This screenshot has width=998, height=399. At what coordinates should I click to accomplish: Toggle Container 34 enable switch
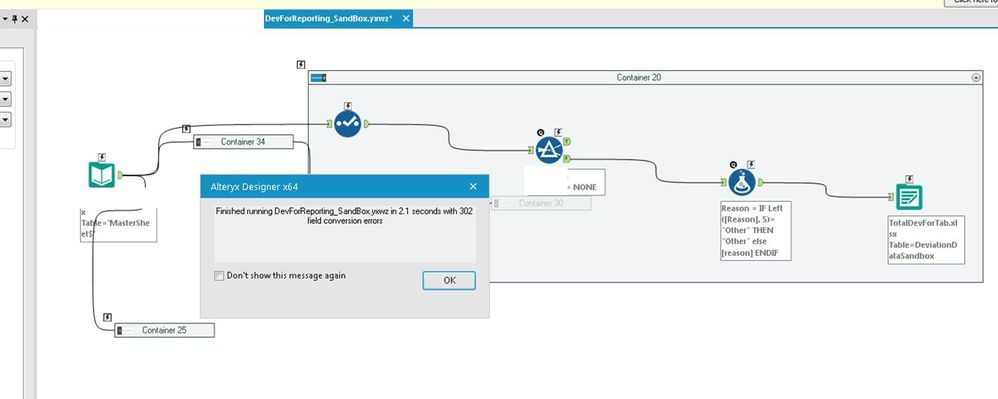[199, 142]
